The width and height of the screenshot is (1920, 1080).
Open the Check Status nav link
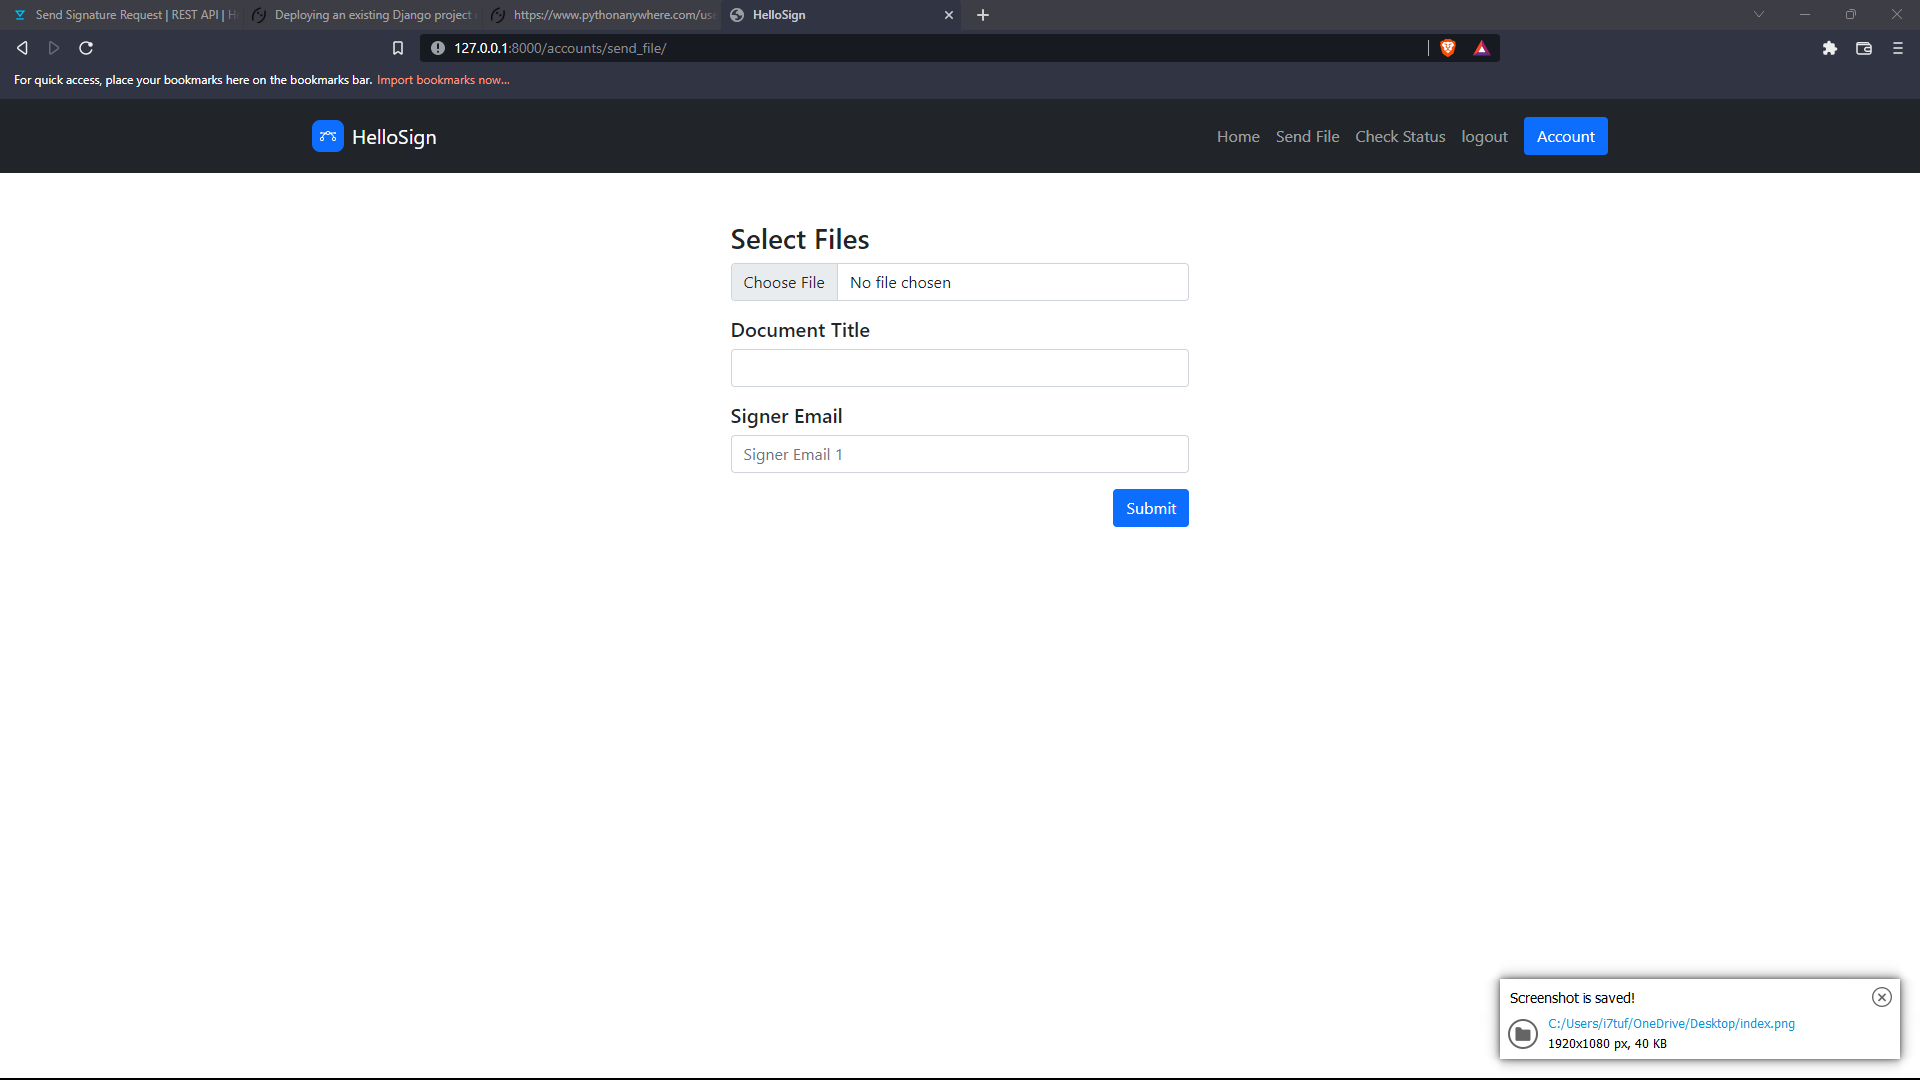1399,137
